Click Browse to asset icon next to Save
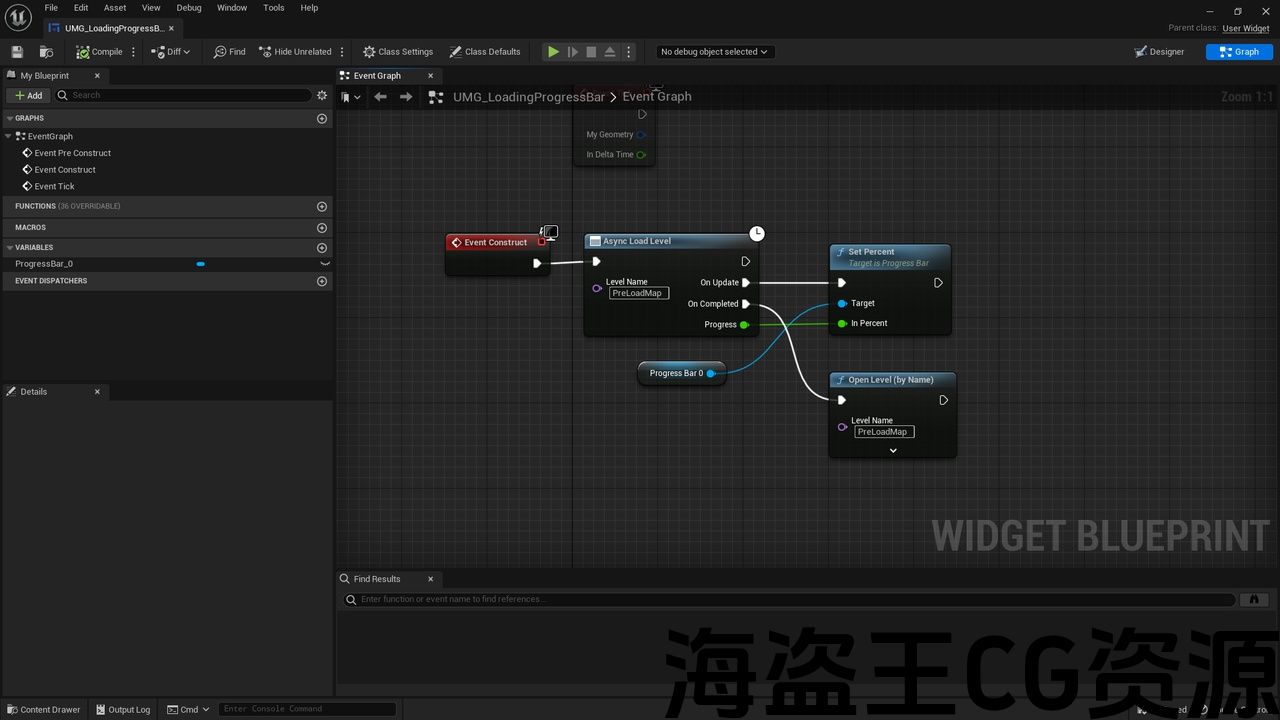1280x720 pixels. pyautogui.click(x=46, y=52)
